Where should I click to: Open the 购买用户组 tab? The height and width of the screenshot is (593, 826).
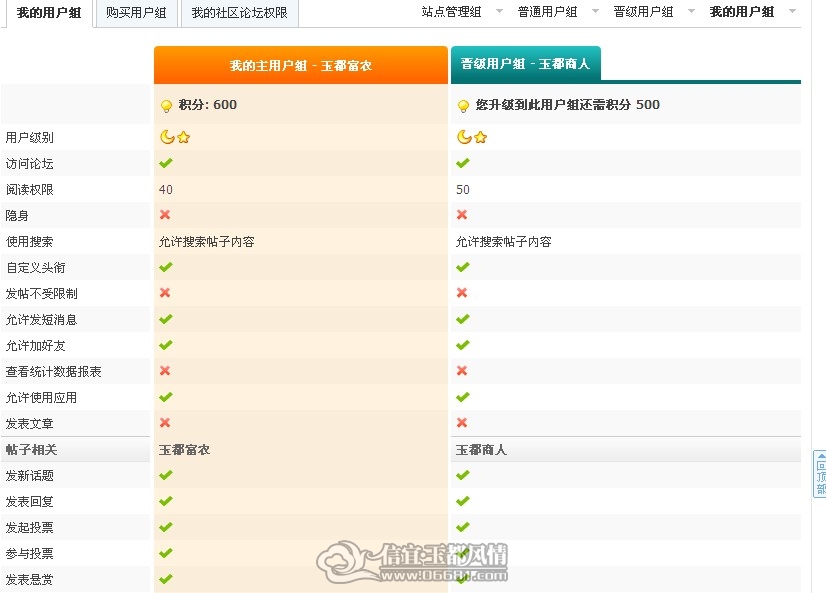(136, 13)
